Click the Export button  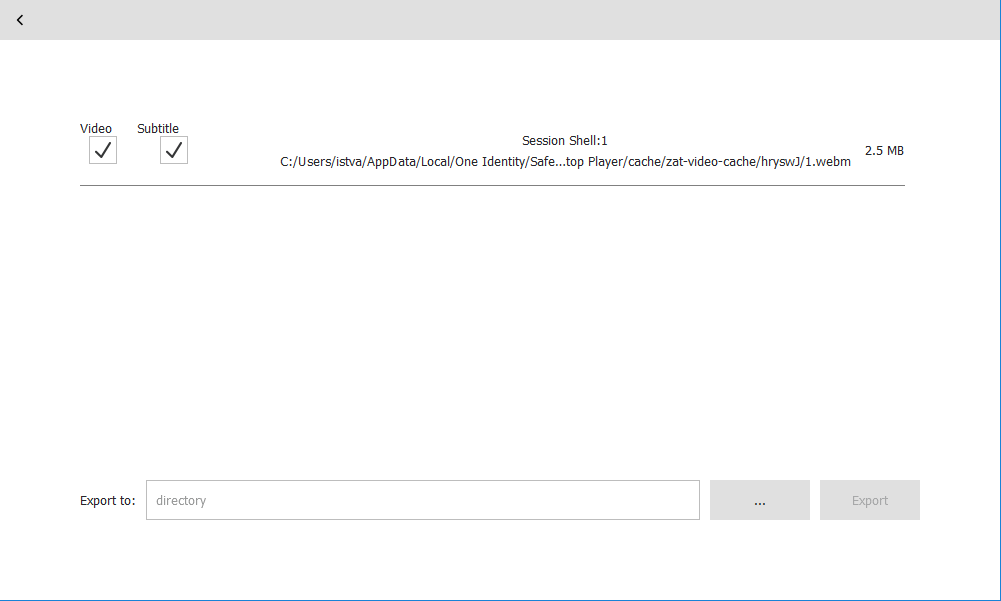pos(869,500)
